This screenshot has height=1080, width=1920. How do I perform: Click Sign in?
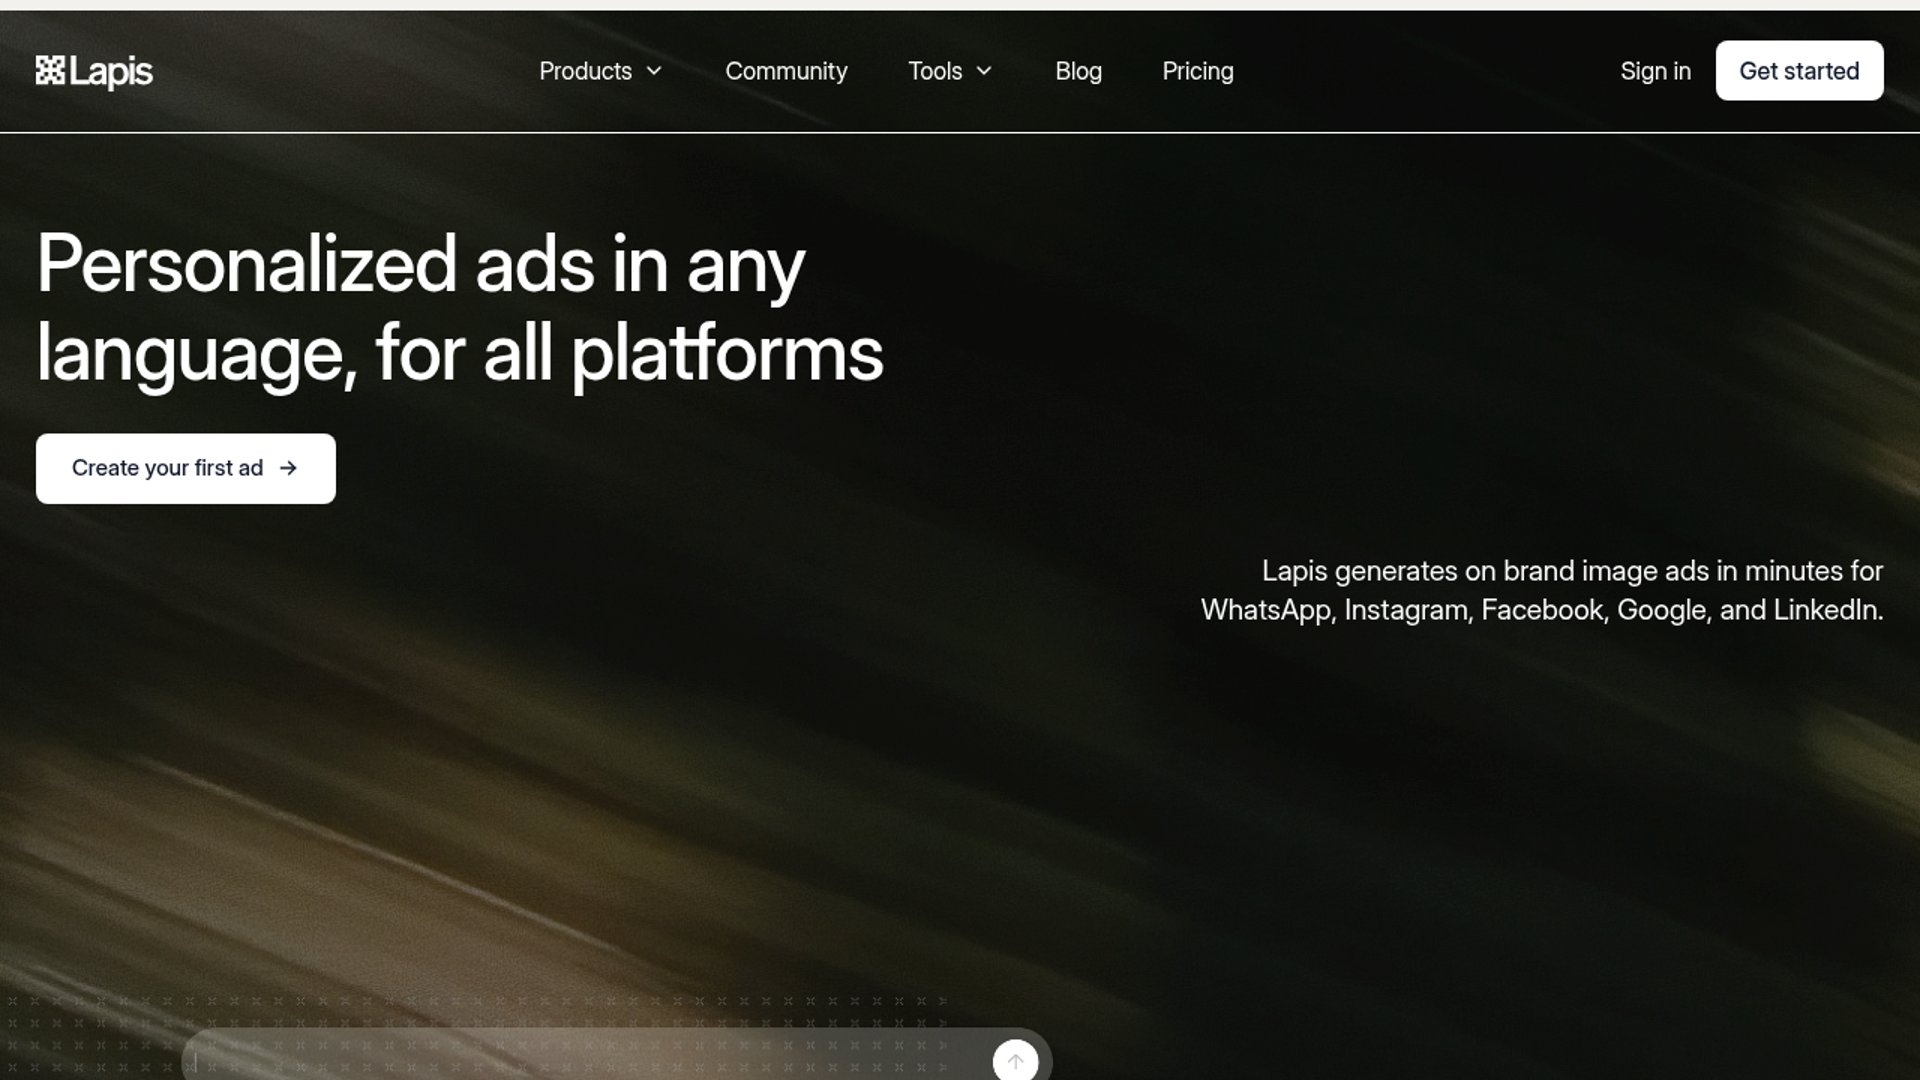click(x=1655, y=71)
